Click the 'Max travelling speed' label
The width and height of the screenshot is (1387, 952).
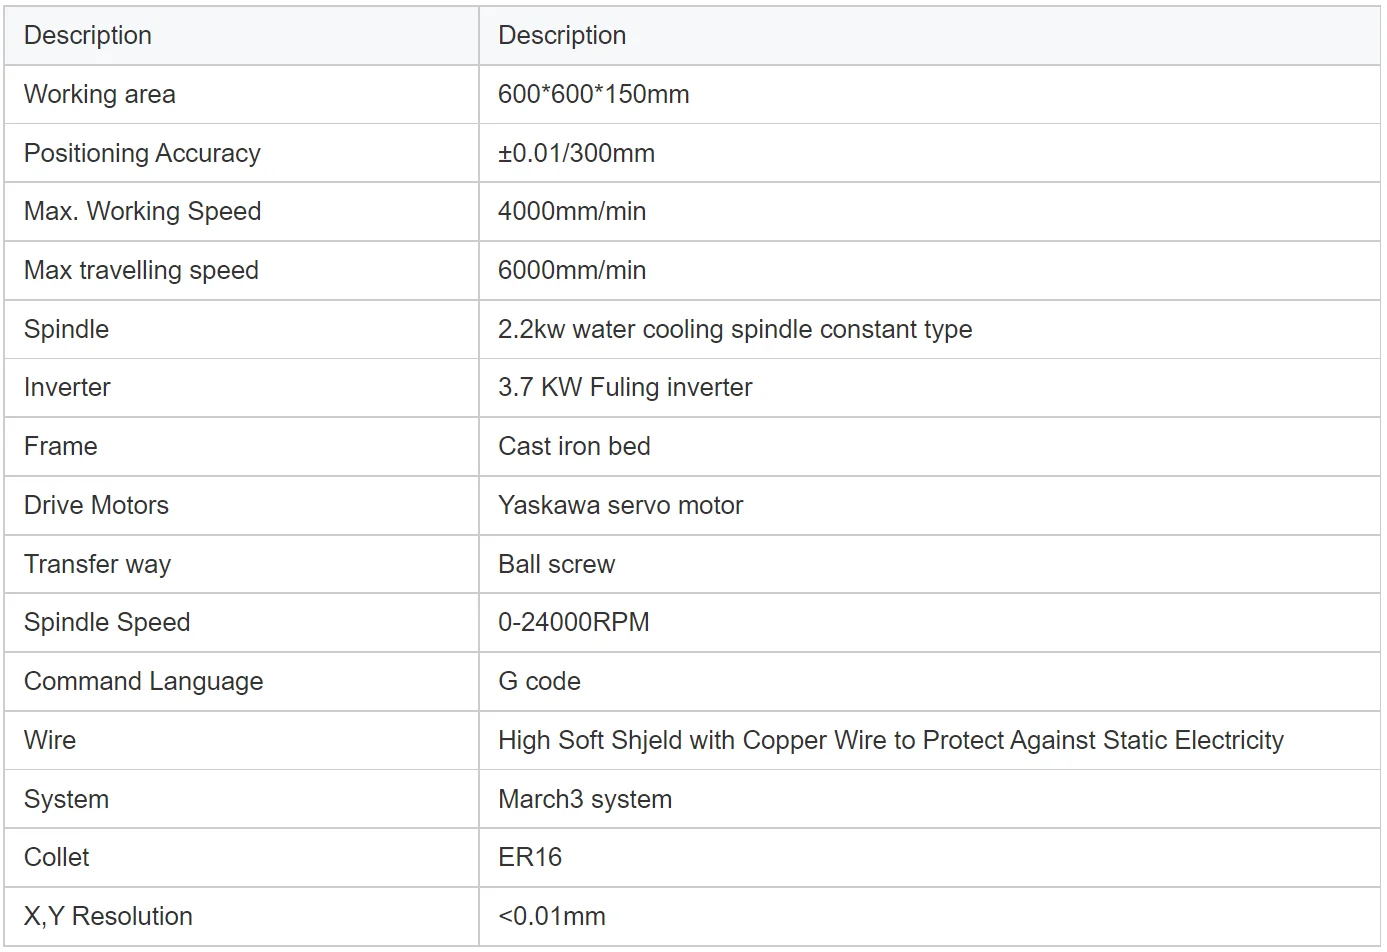[141, 271]
